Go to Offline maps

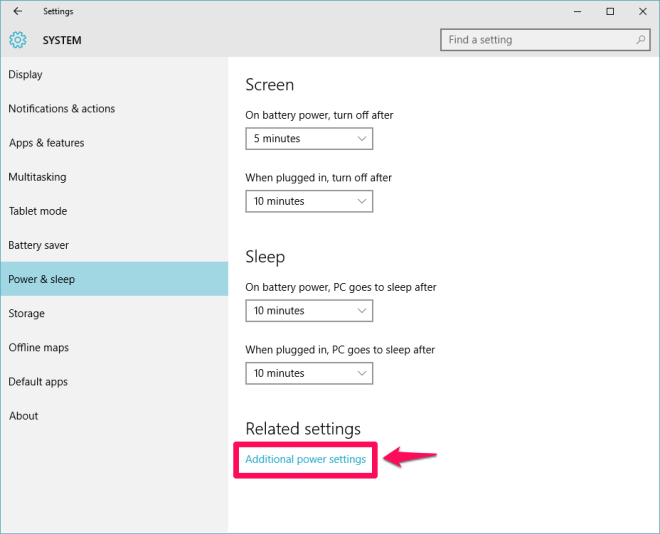pos(114,347)
